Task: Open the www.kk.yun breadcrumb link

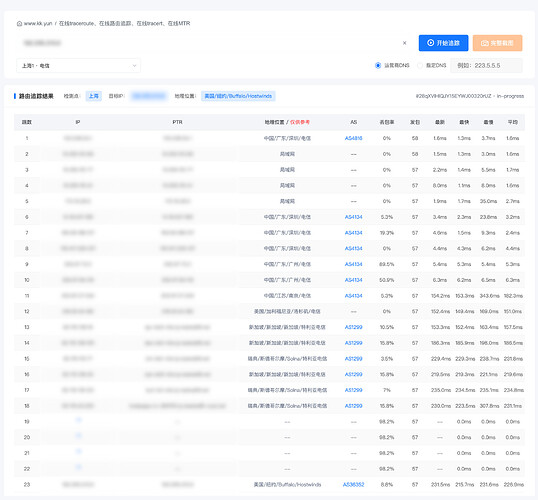Action: pos(38,23)
